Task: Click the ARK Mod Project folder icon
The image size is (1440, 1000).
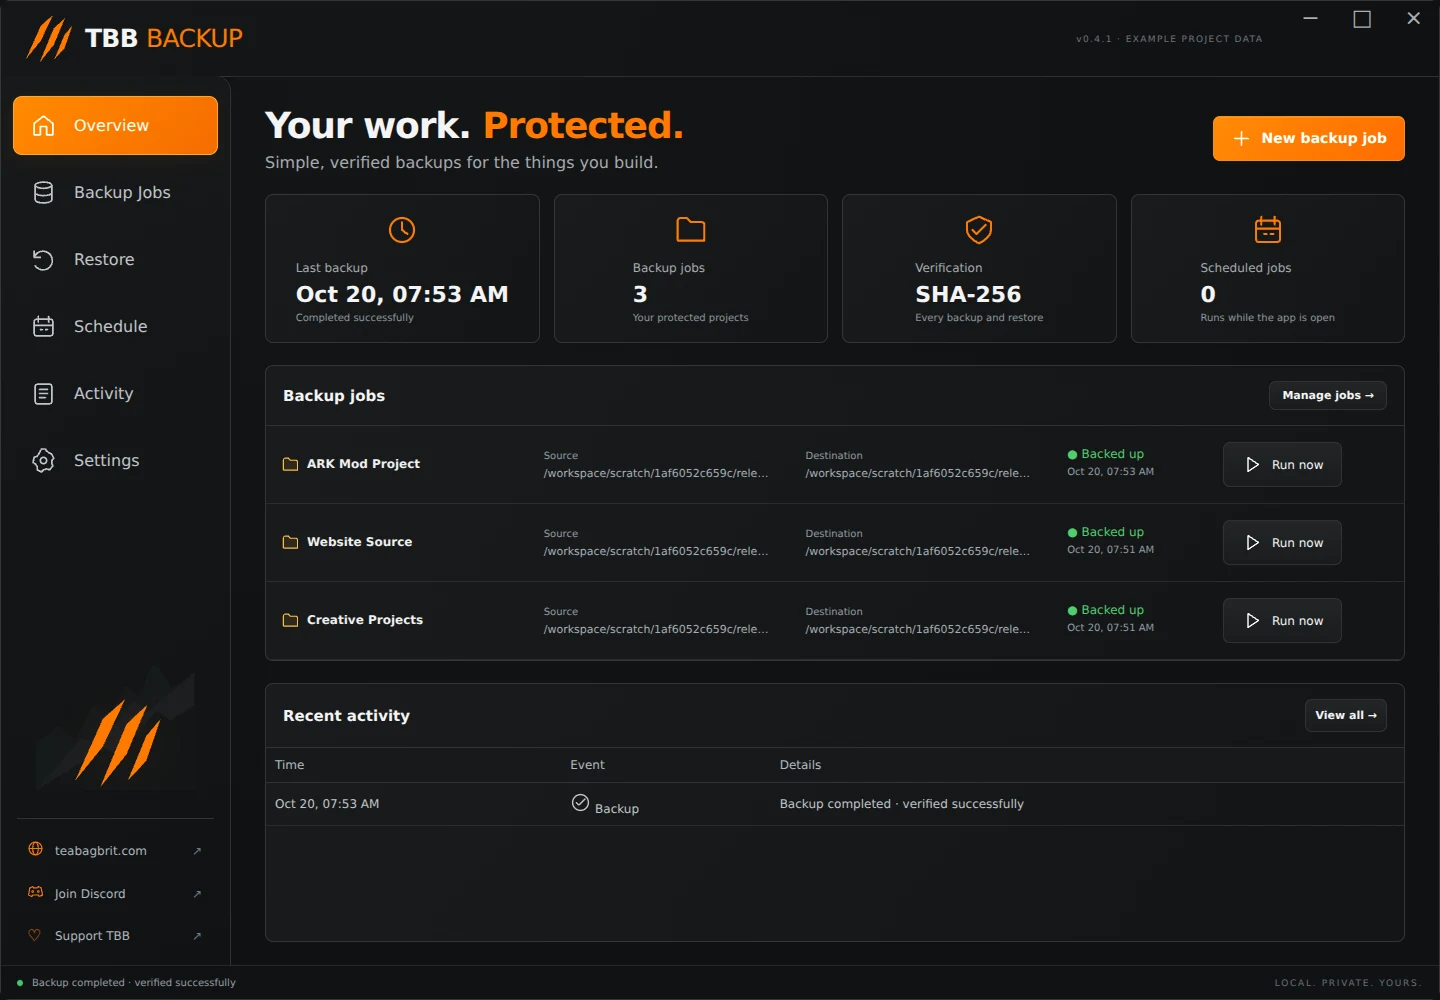Action: [x=290, y=464]
